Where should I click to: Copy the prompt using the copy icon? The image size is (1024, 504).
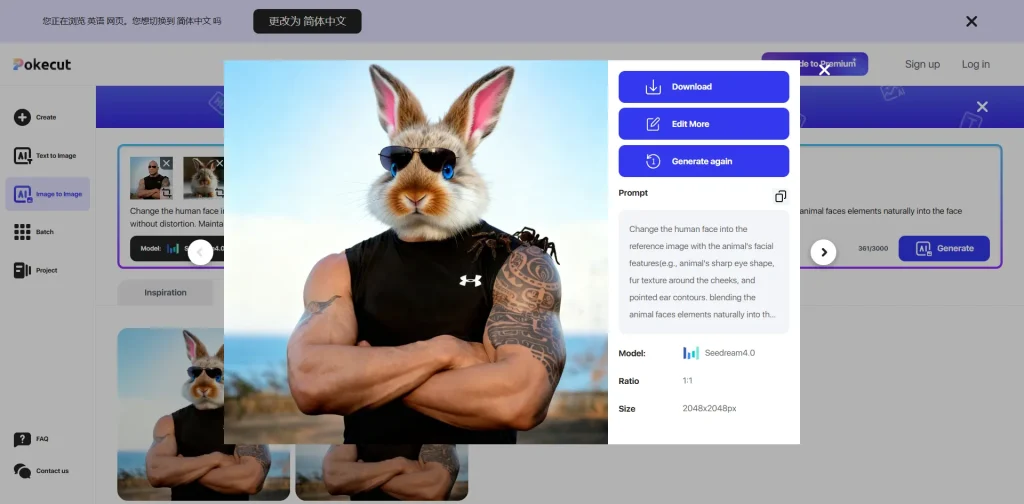tap(780, 197)
